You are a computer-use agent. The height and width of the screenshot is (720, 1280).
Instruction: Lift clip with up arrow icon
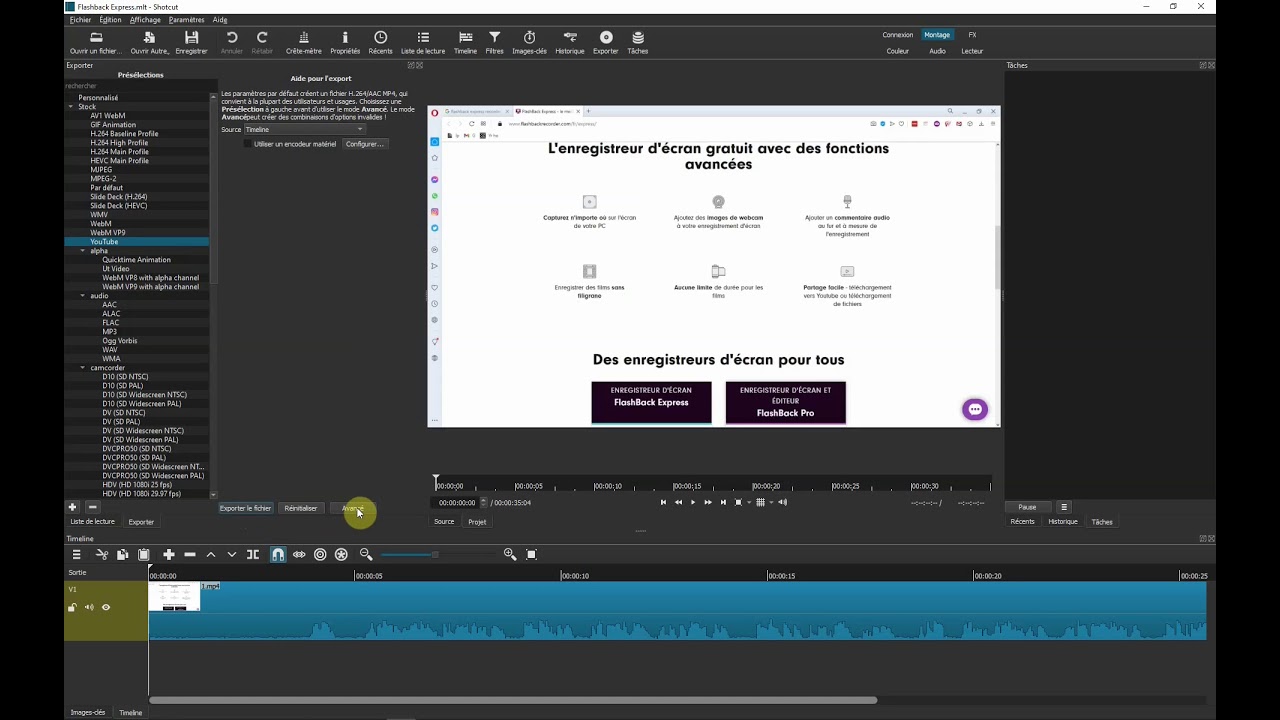coord(210,554)
